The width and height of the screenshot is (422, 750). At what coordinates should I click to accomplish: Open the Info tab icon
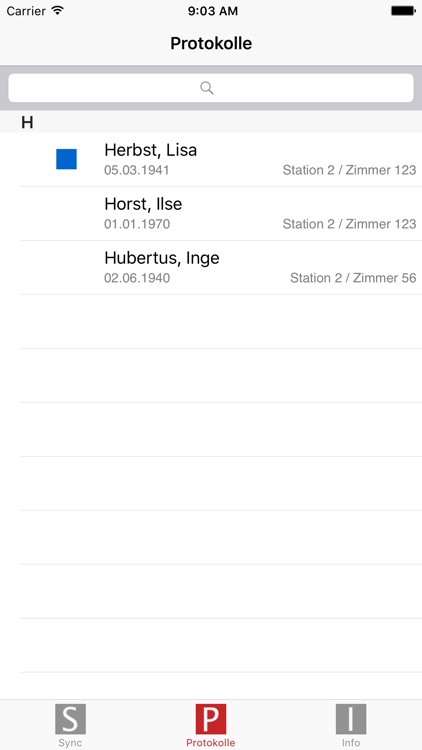click(351, 718)
